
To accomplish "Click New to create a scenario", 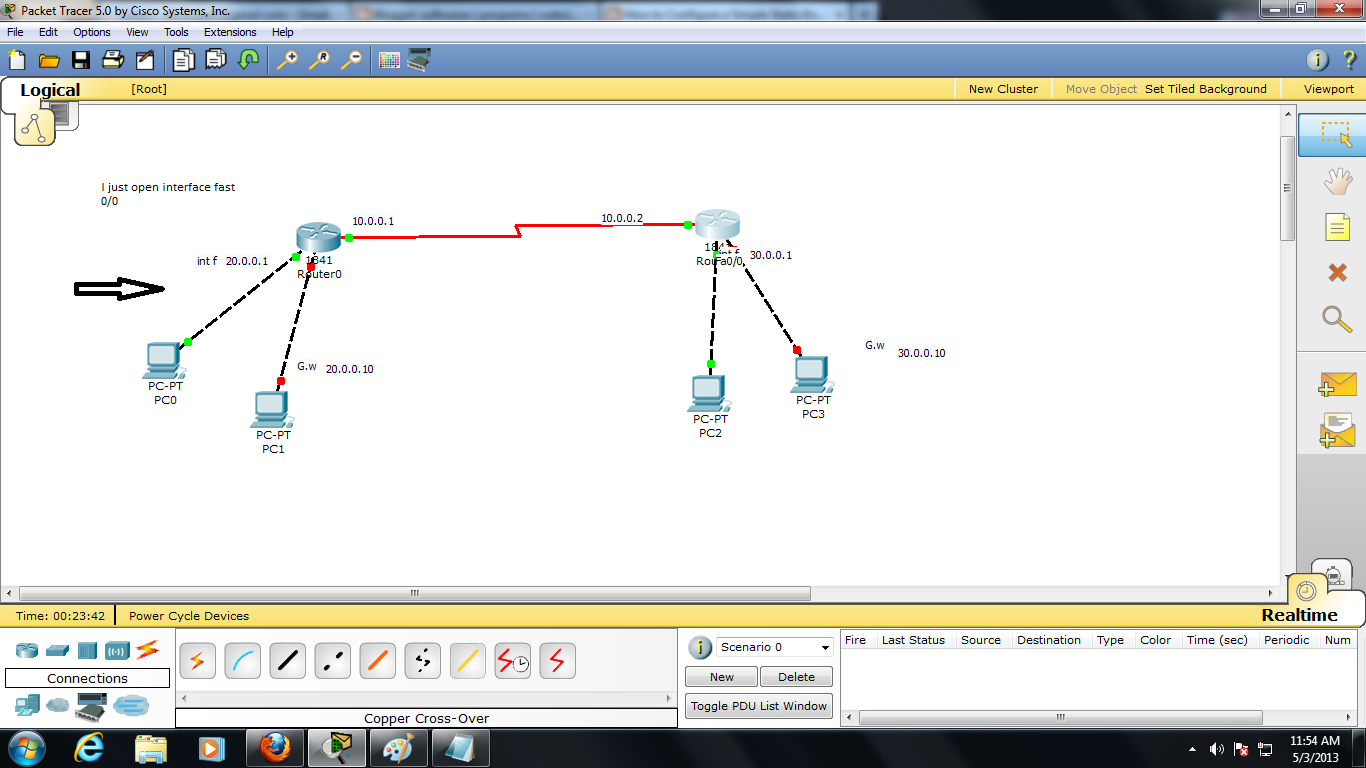I will pyautogui.click(x=720, y=677).
